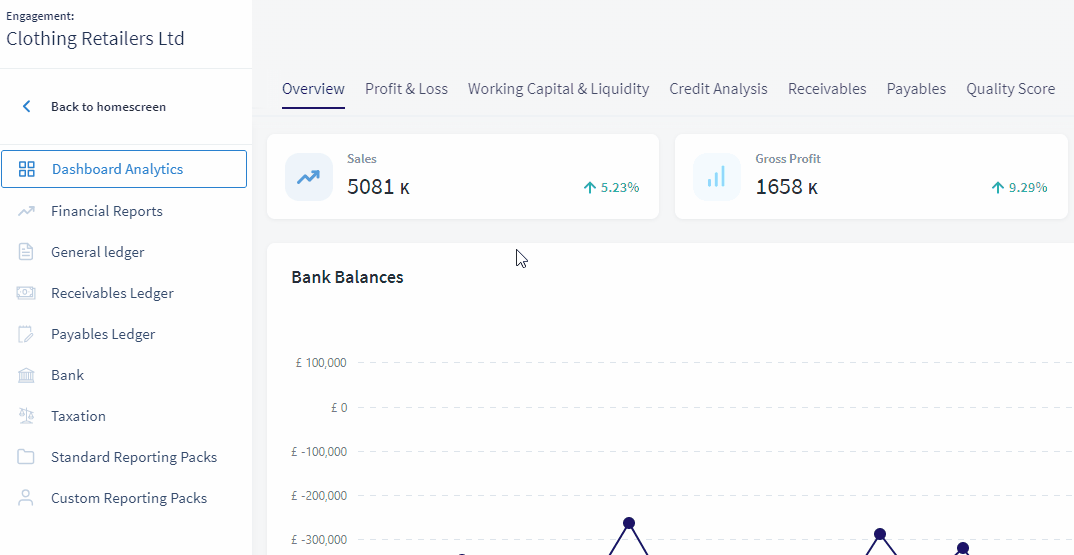Click the Standard Reporting Packs folder icon
This screenshot has height=555, width=1074.
26,457
